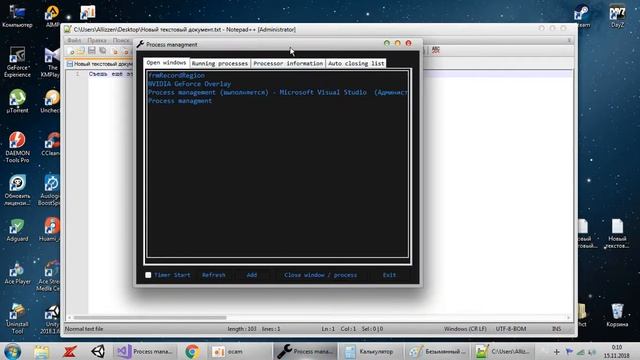Open the Правка menu in Notepad++

97,40
